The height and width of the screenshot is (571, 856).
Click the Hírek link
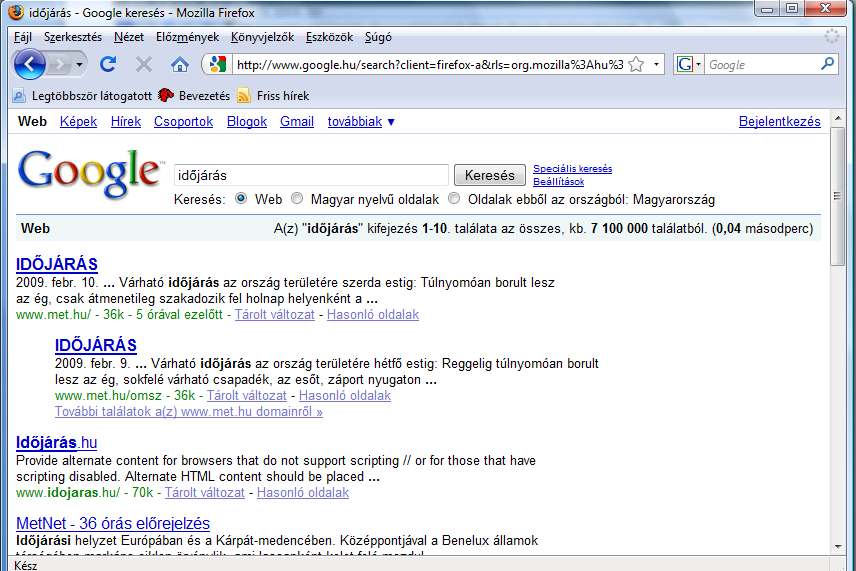click(x=126, y=122)
